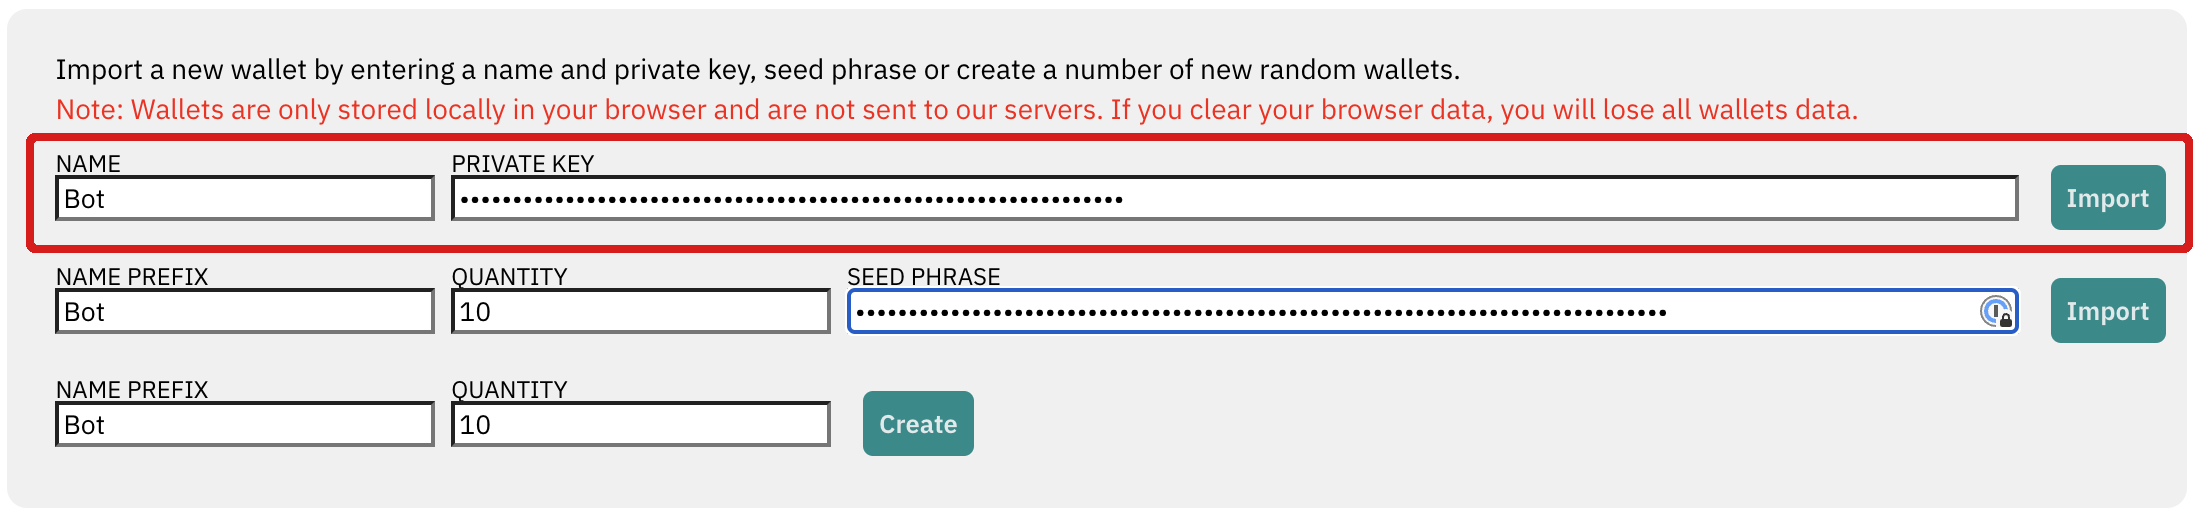Viewport: 2207px width, 520px height.
Task: Select Name Prefix field beside Seed Phrase quantity
Action: tap(245, 312)
